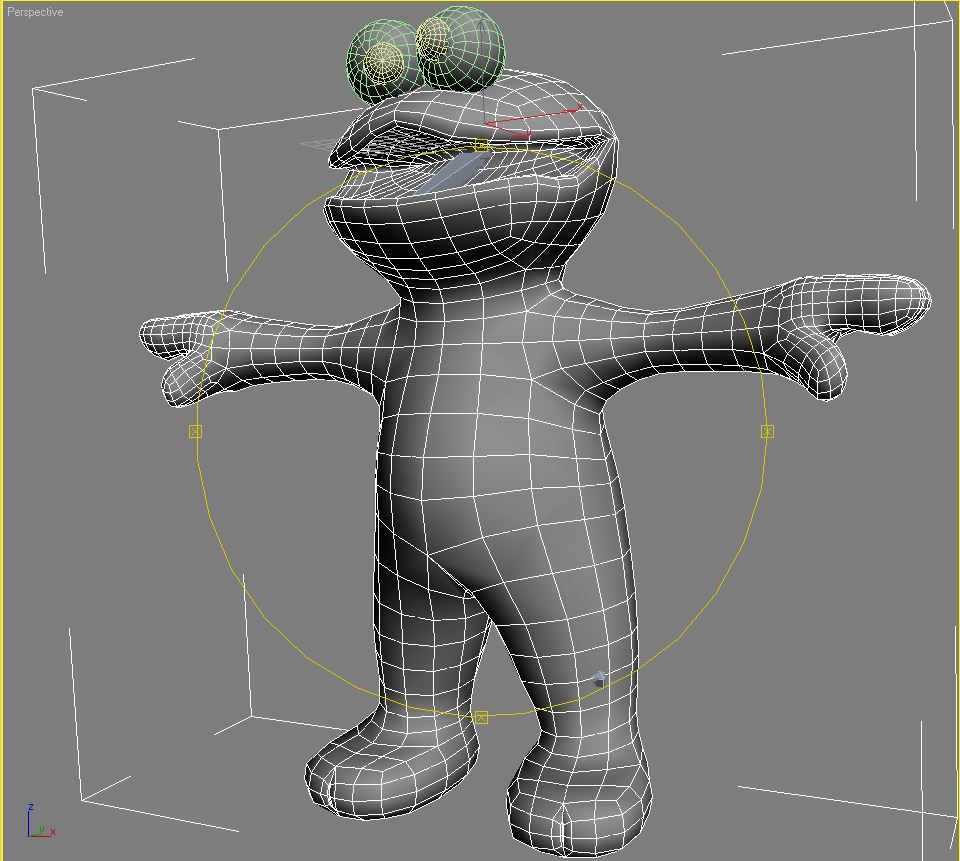Click the small gray helper object on the leg
This screenshot has width=960, height=861.
tap(600, 678)
